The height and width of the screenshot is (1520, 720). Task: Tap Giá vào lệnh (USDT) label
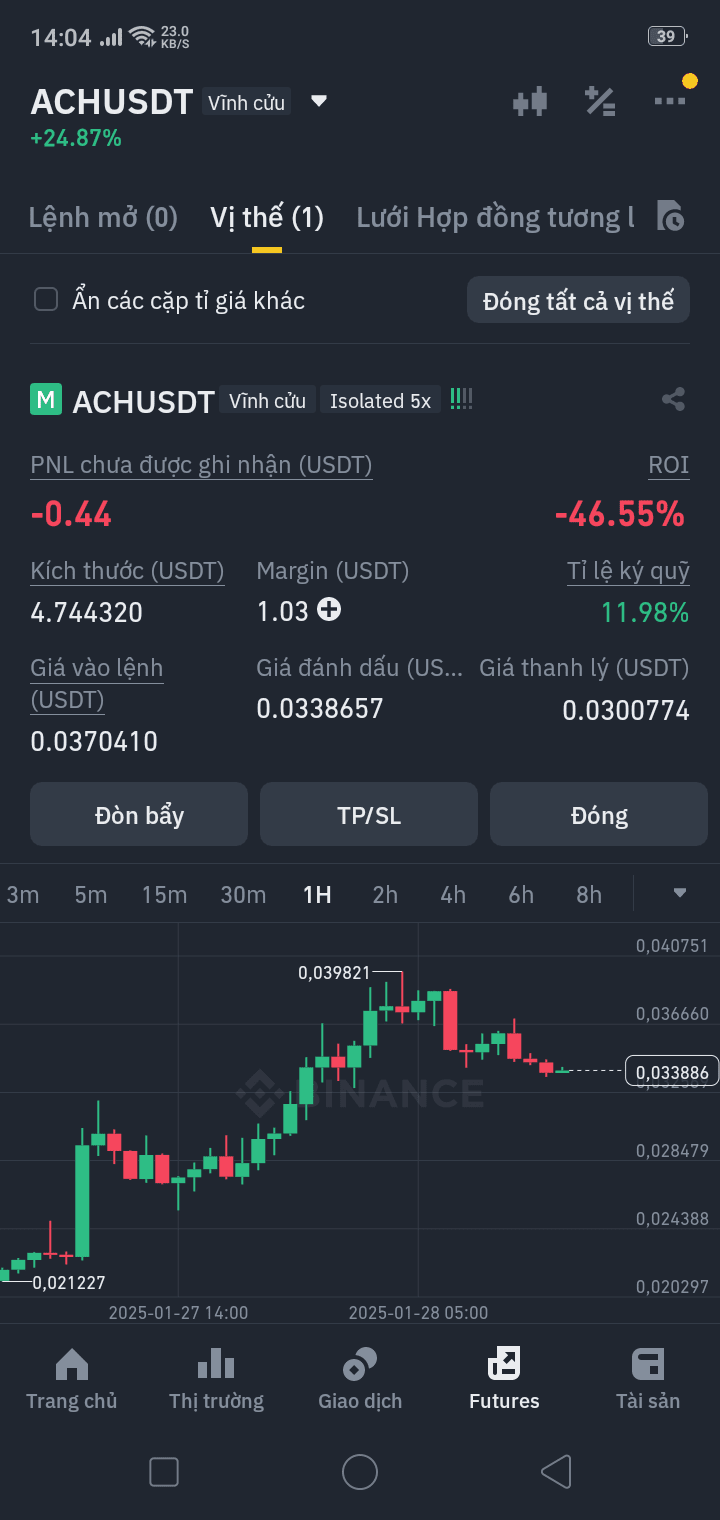[x=97, y=684]
